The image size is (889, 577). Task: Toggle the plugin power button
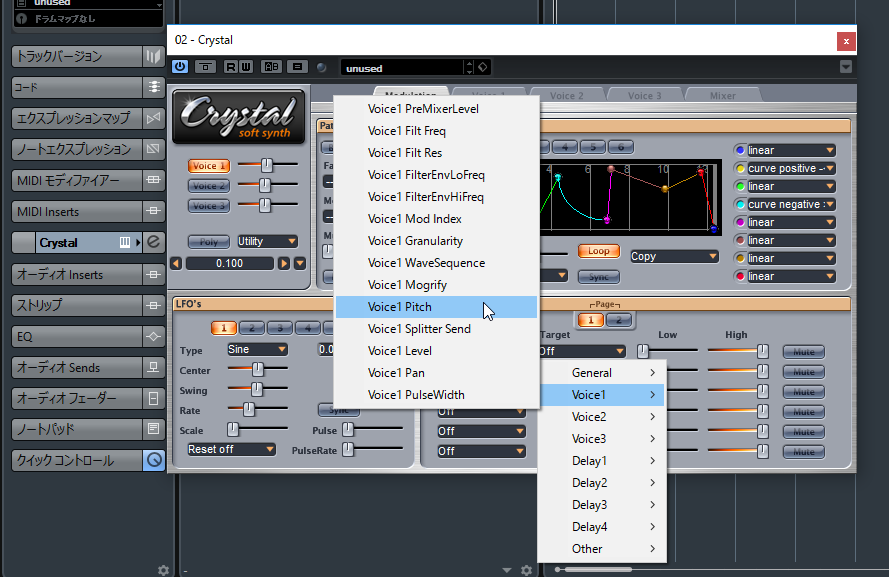point(180,67)
